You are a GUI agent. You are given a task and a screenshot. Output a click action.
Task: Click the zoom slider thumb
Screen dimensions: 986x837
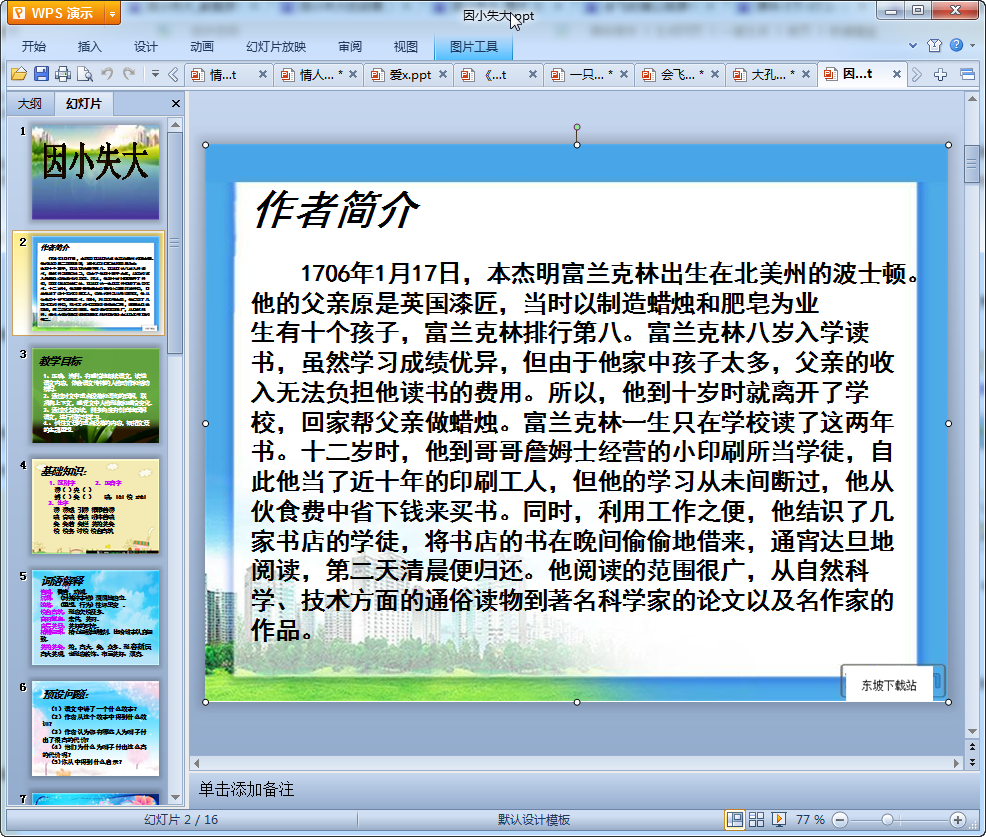tap(887, 819)
